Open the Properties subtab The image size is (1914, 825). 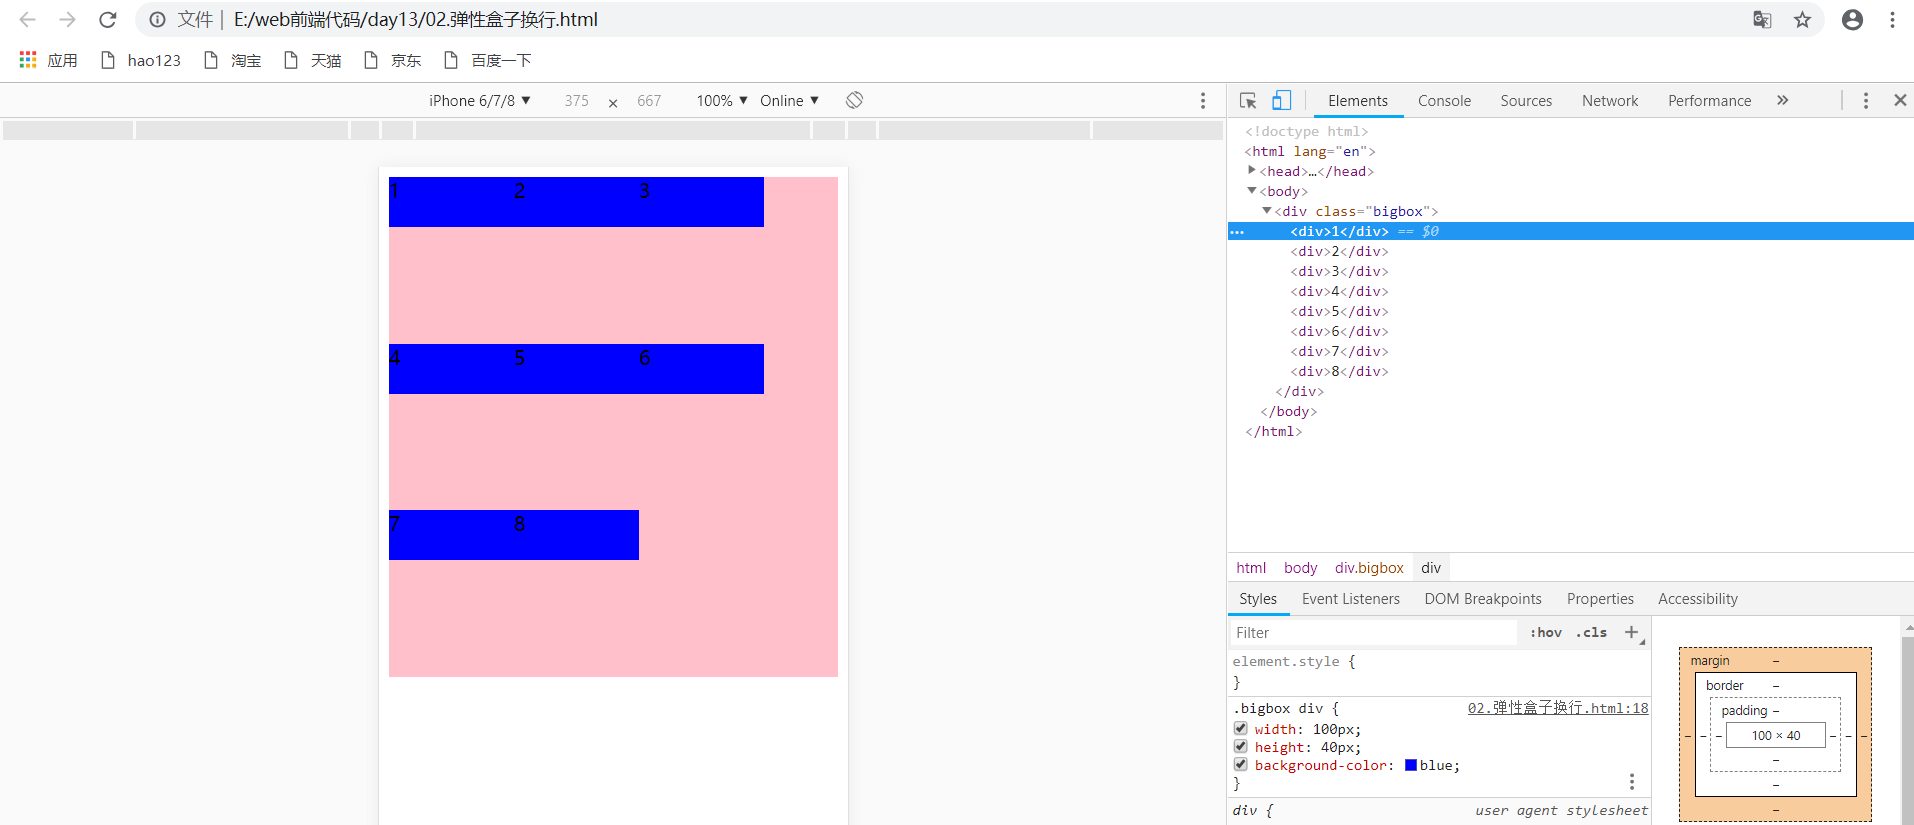coord(1600,599)
